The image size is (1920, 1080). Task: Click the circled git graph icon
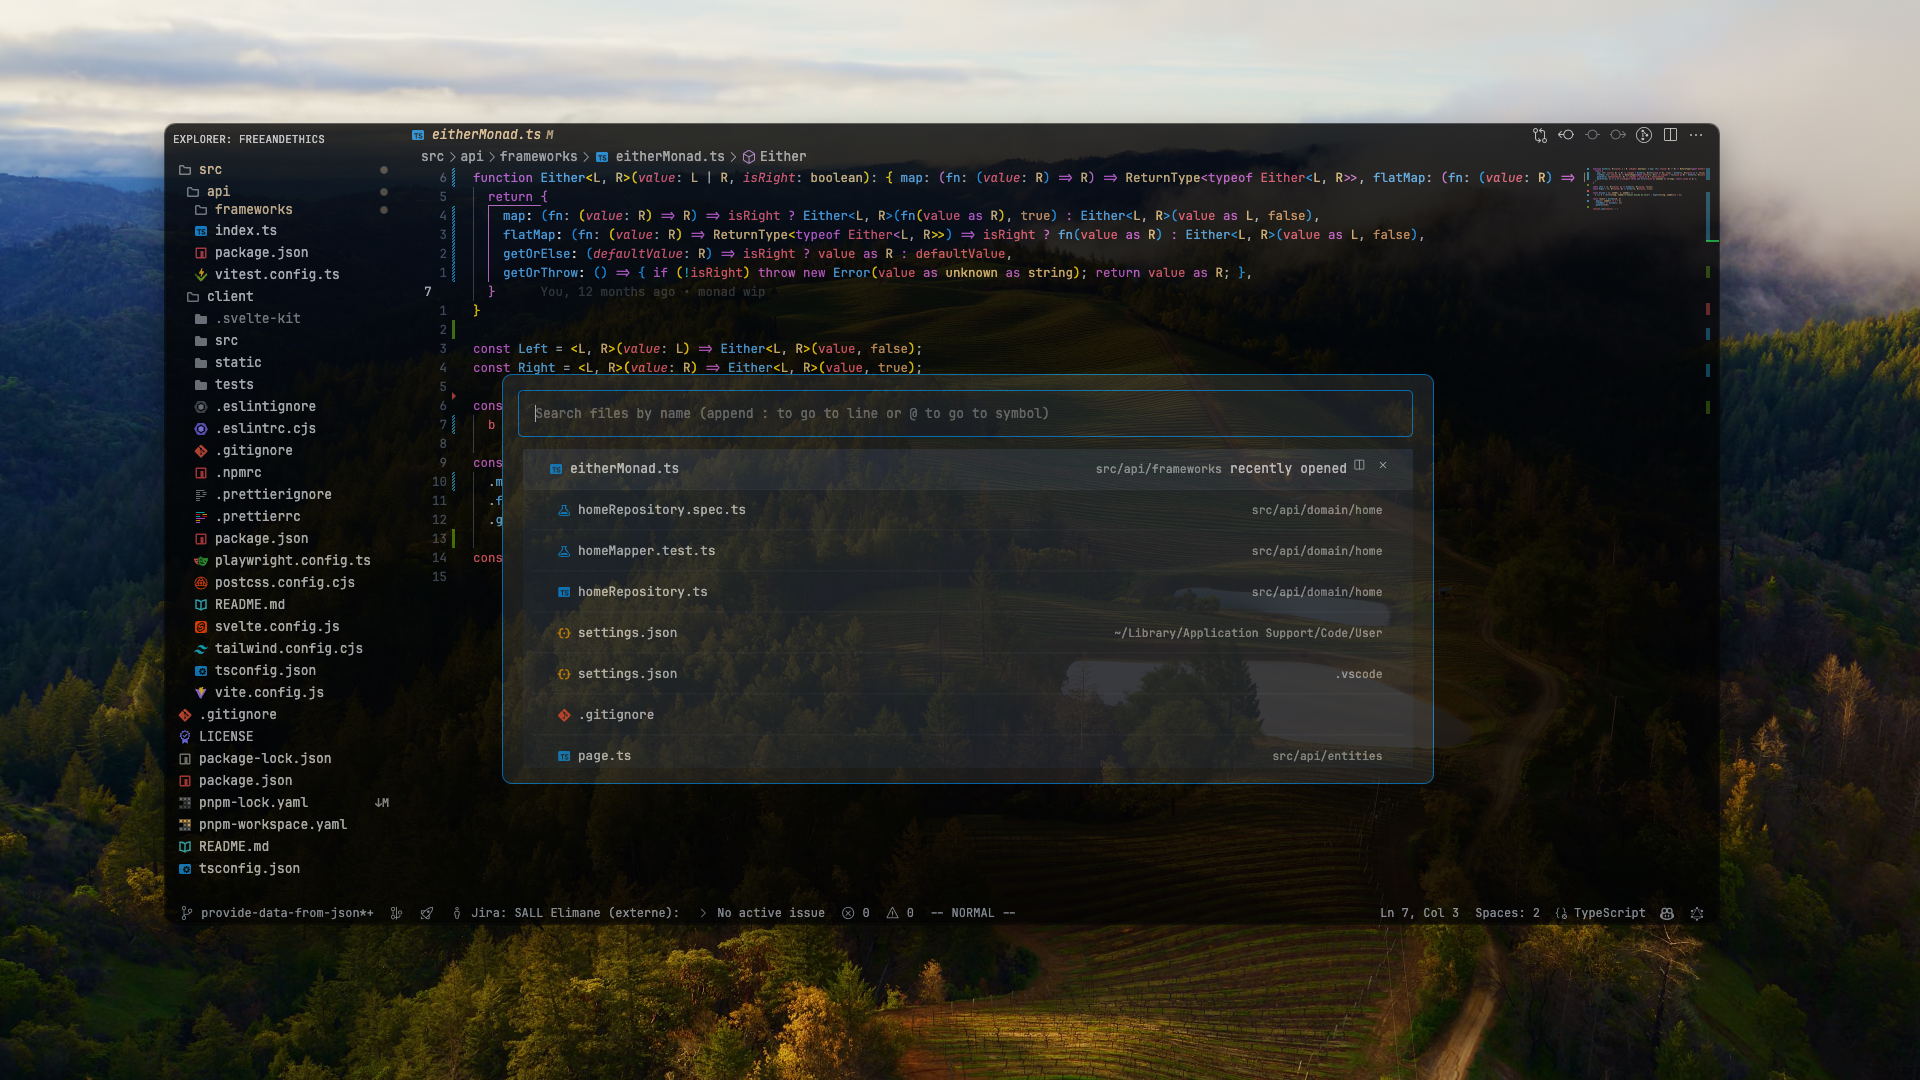(1644, 135)
